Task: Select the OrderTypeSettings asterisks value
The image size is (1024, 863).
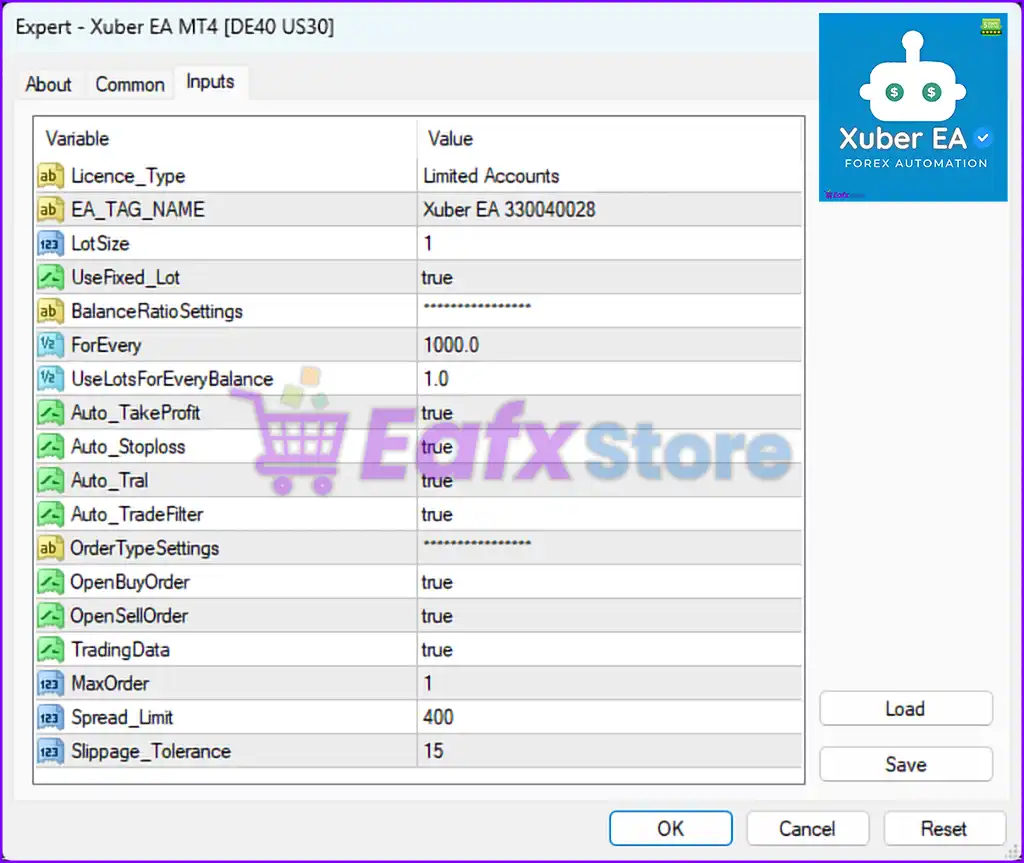Action: pyautogui.click(x=609, y=548)
